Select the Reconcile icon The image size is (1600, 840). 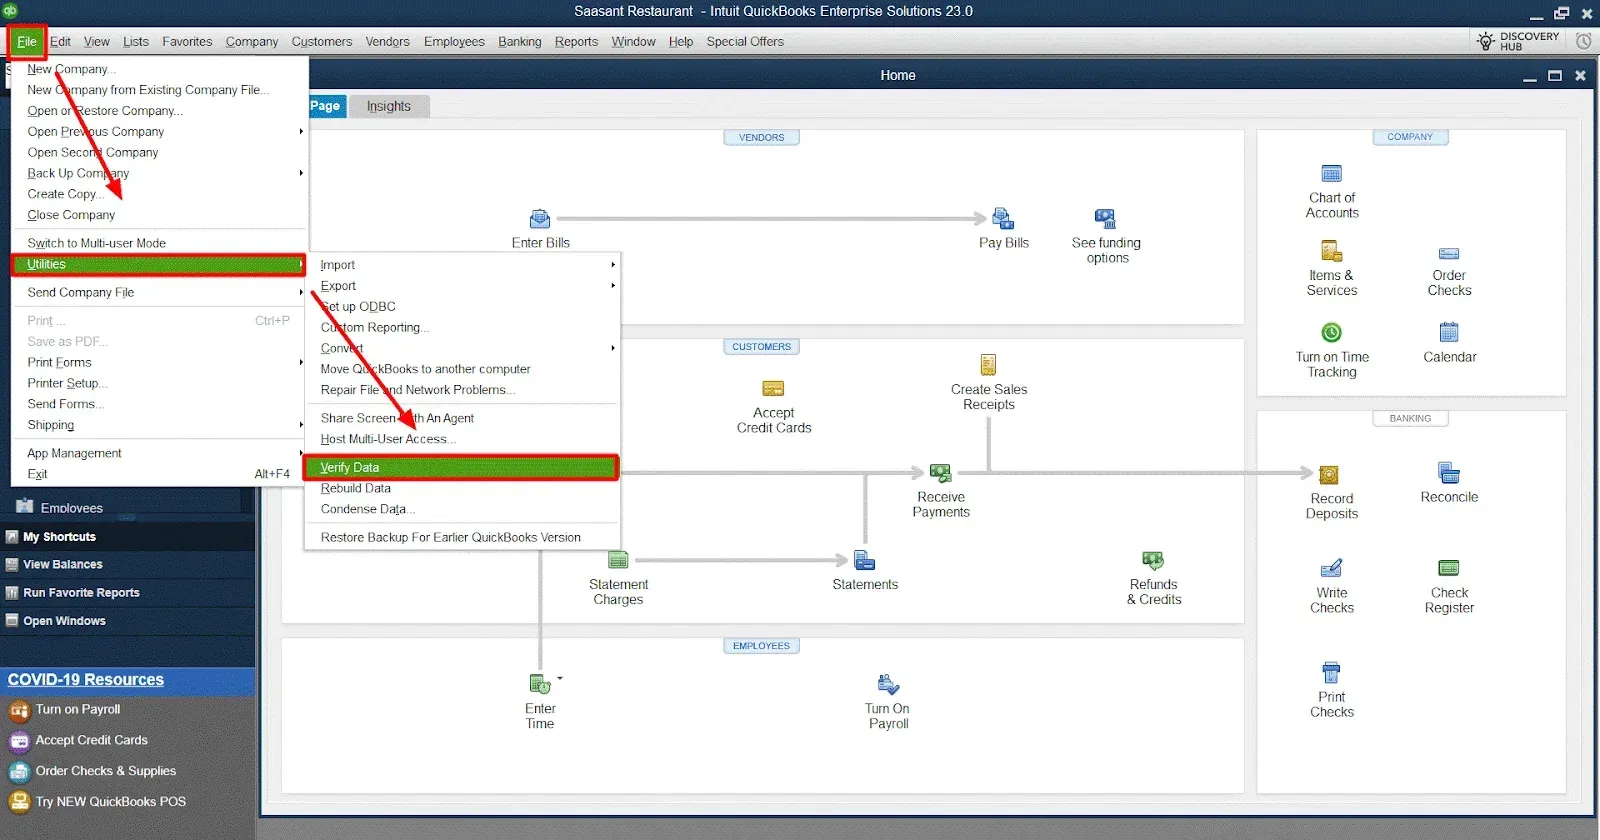(1448, 473)
